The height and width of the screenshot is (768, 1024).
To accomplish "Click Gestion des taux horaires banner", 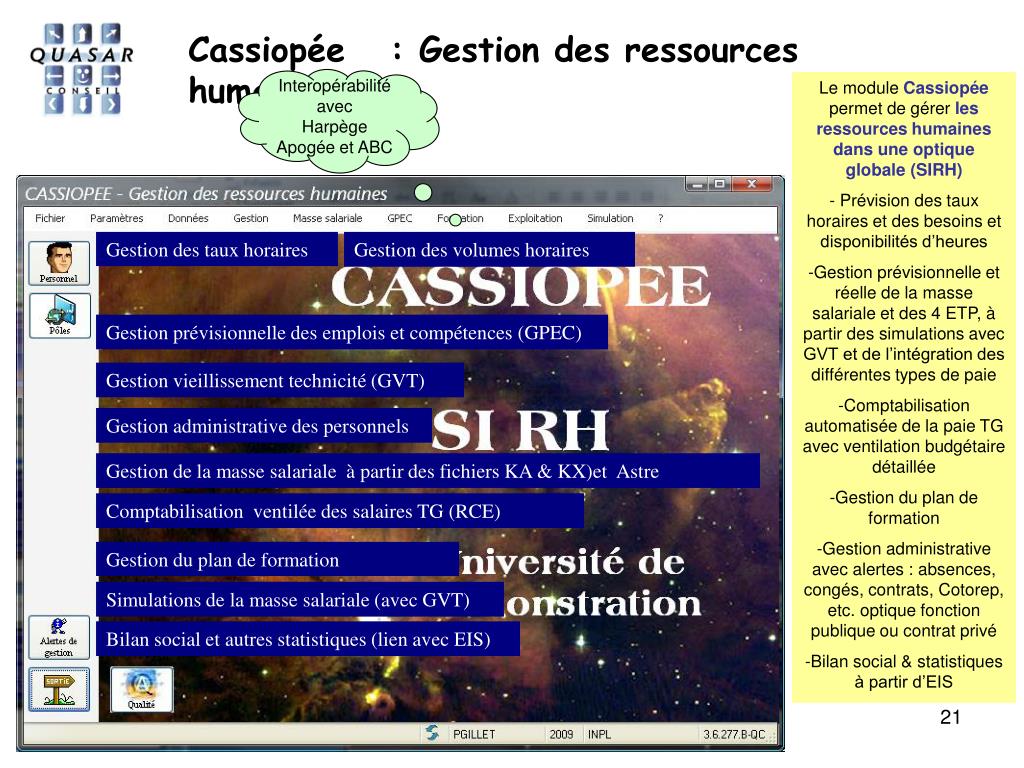I will (x=216, y=249).
